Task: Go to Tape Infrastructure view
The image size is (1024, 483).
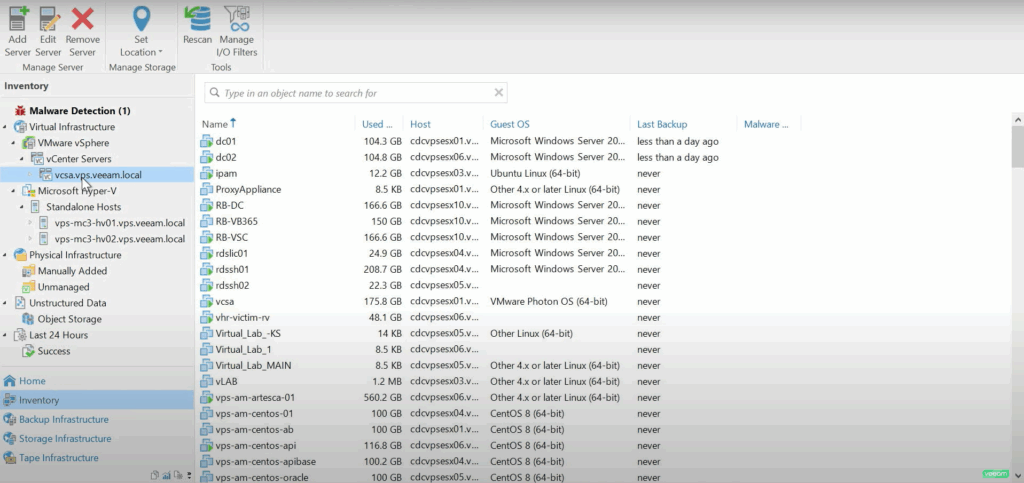Action: [x=58, y=458]
